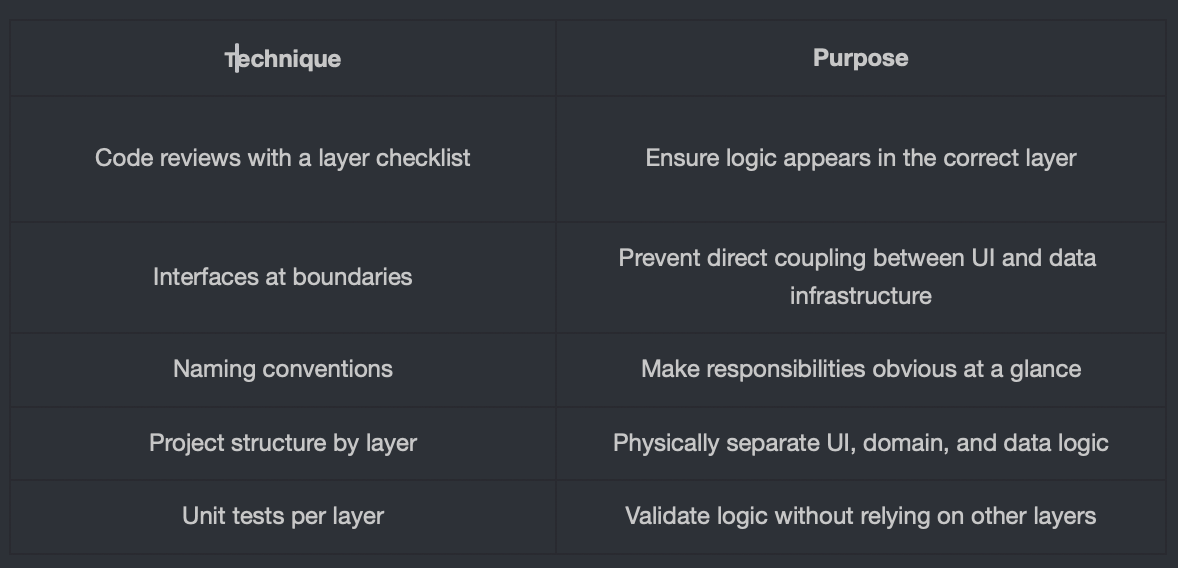
Task: Click the 'Prevent direct coupling' purpose cell
Action: [861, 277]
